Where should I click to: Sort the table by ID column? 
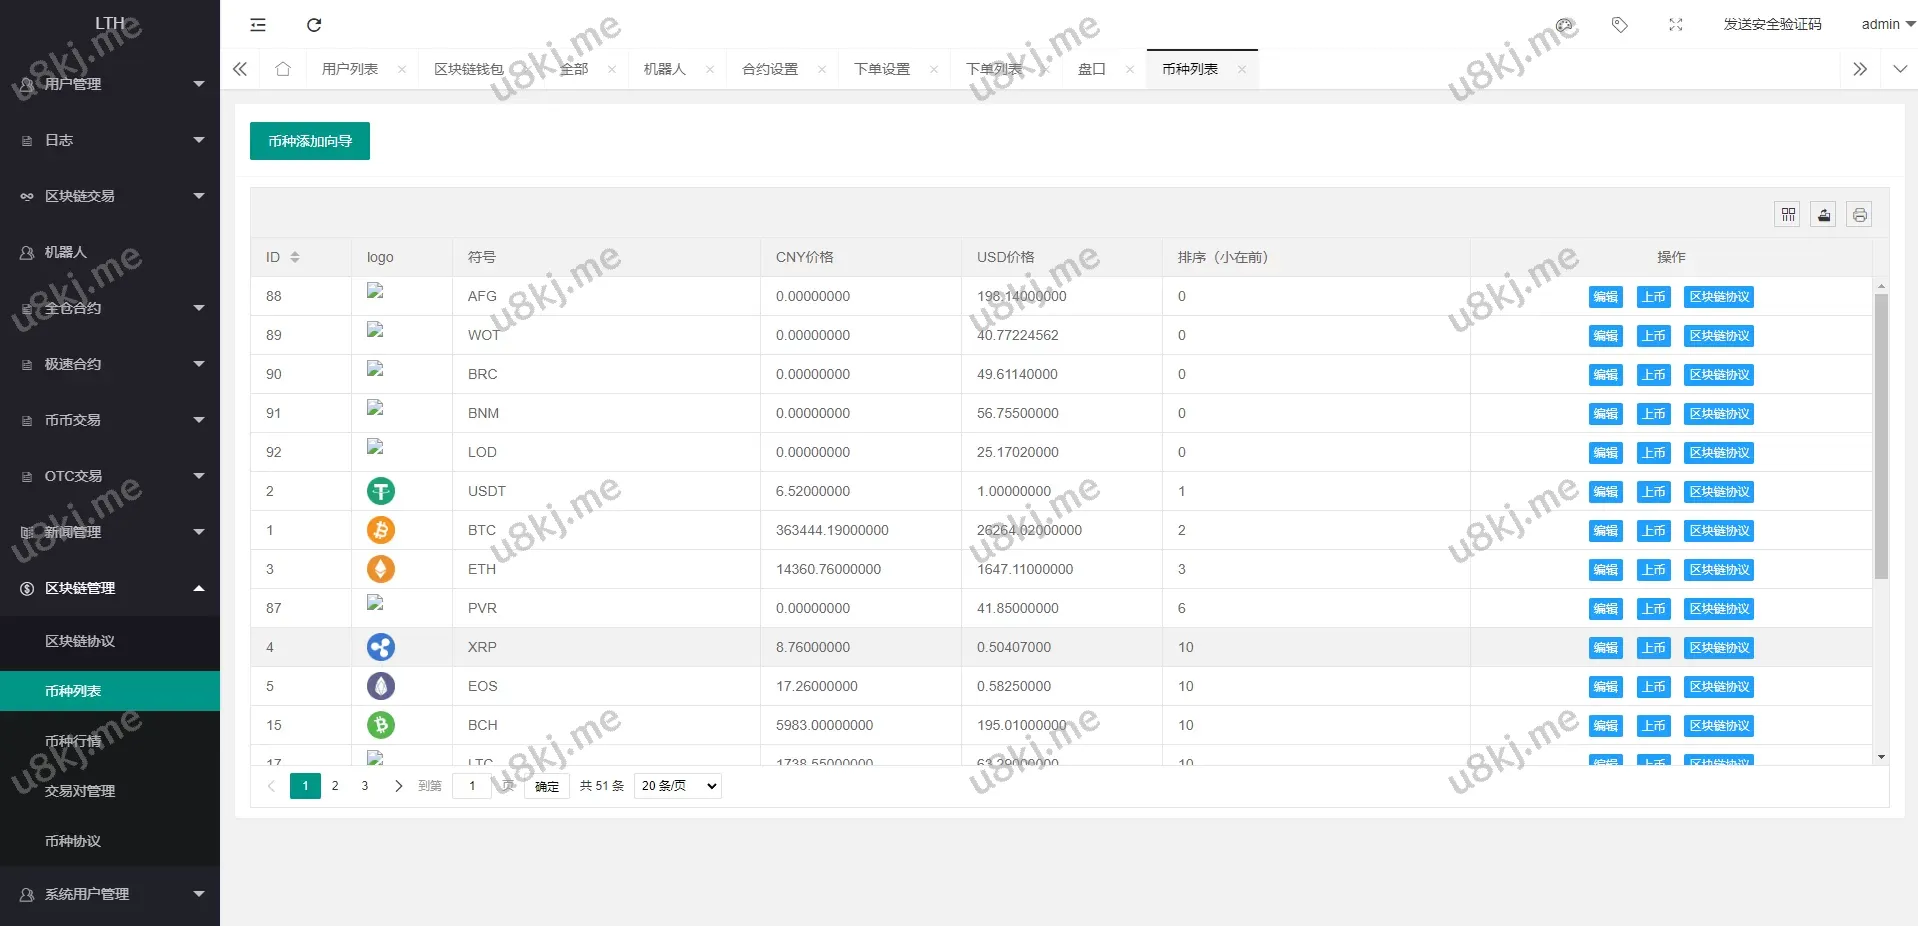tap(295, 257)
